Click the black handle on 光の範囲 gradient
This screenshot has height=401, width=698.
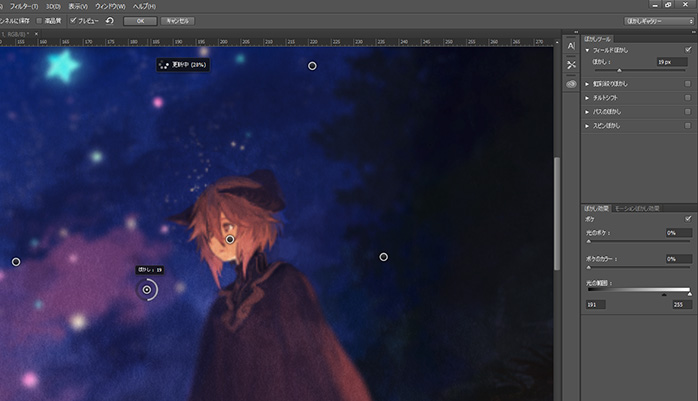point(664,295)
